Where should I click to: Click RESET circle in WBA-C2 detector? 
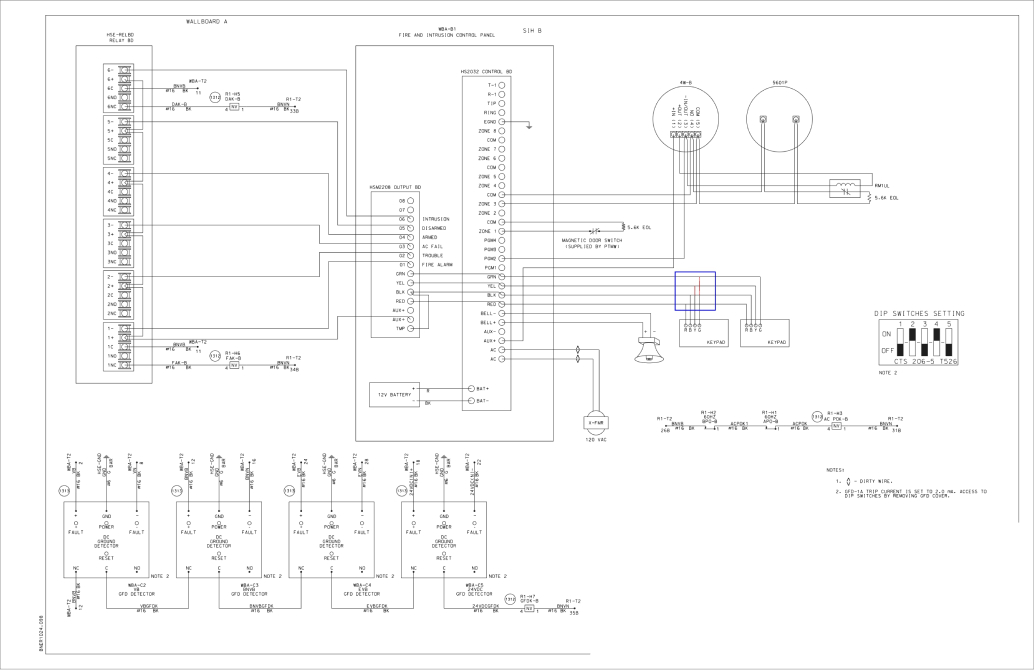point(106,553)
